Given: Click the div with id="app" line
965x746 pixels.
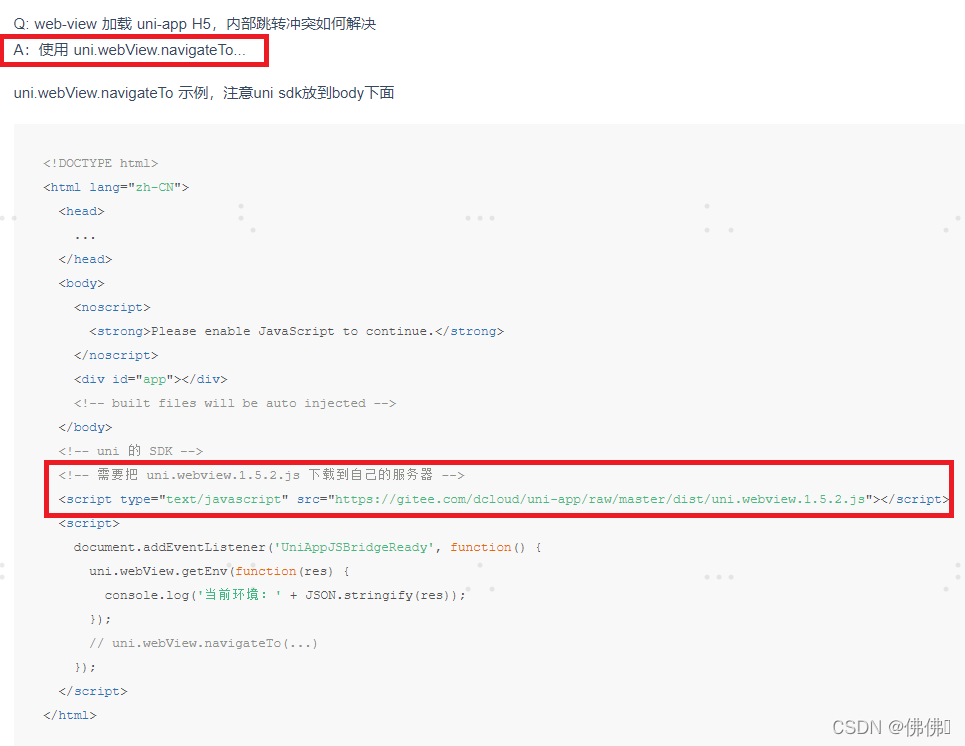Looking at the screenshot, I should [x=150, y=379].
